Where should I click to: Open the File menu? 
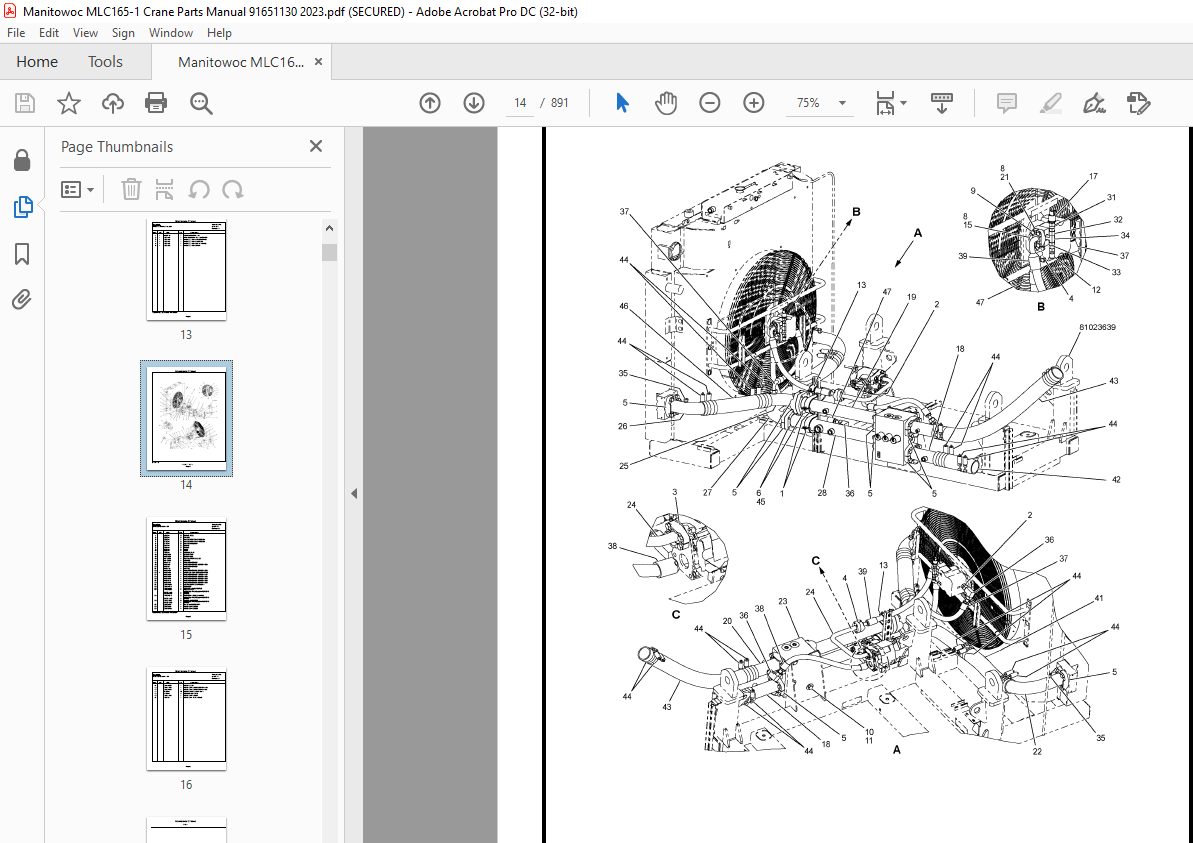pyautogui.click(x=16, y=33)
